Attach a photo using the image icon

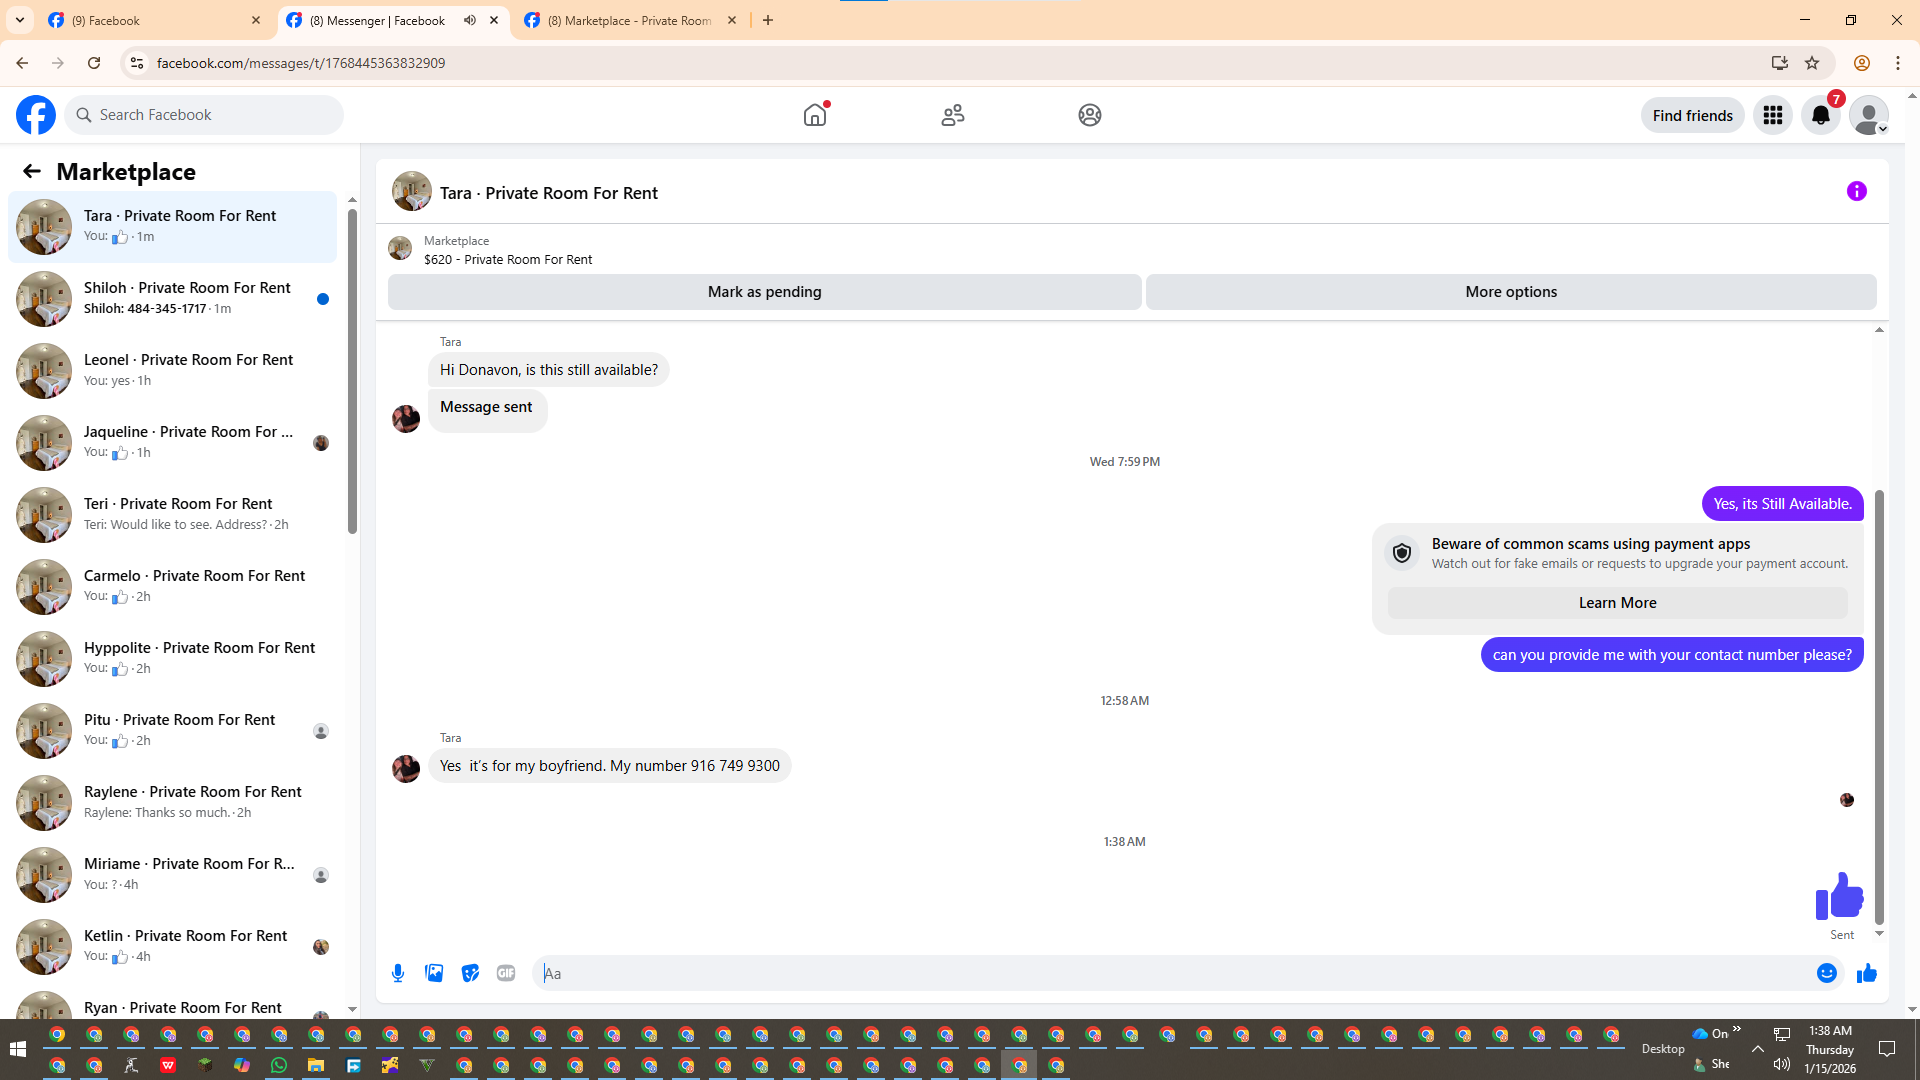[x=434, y=973]
